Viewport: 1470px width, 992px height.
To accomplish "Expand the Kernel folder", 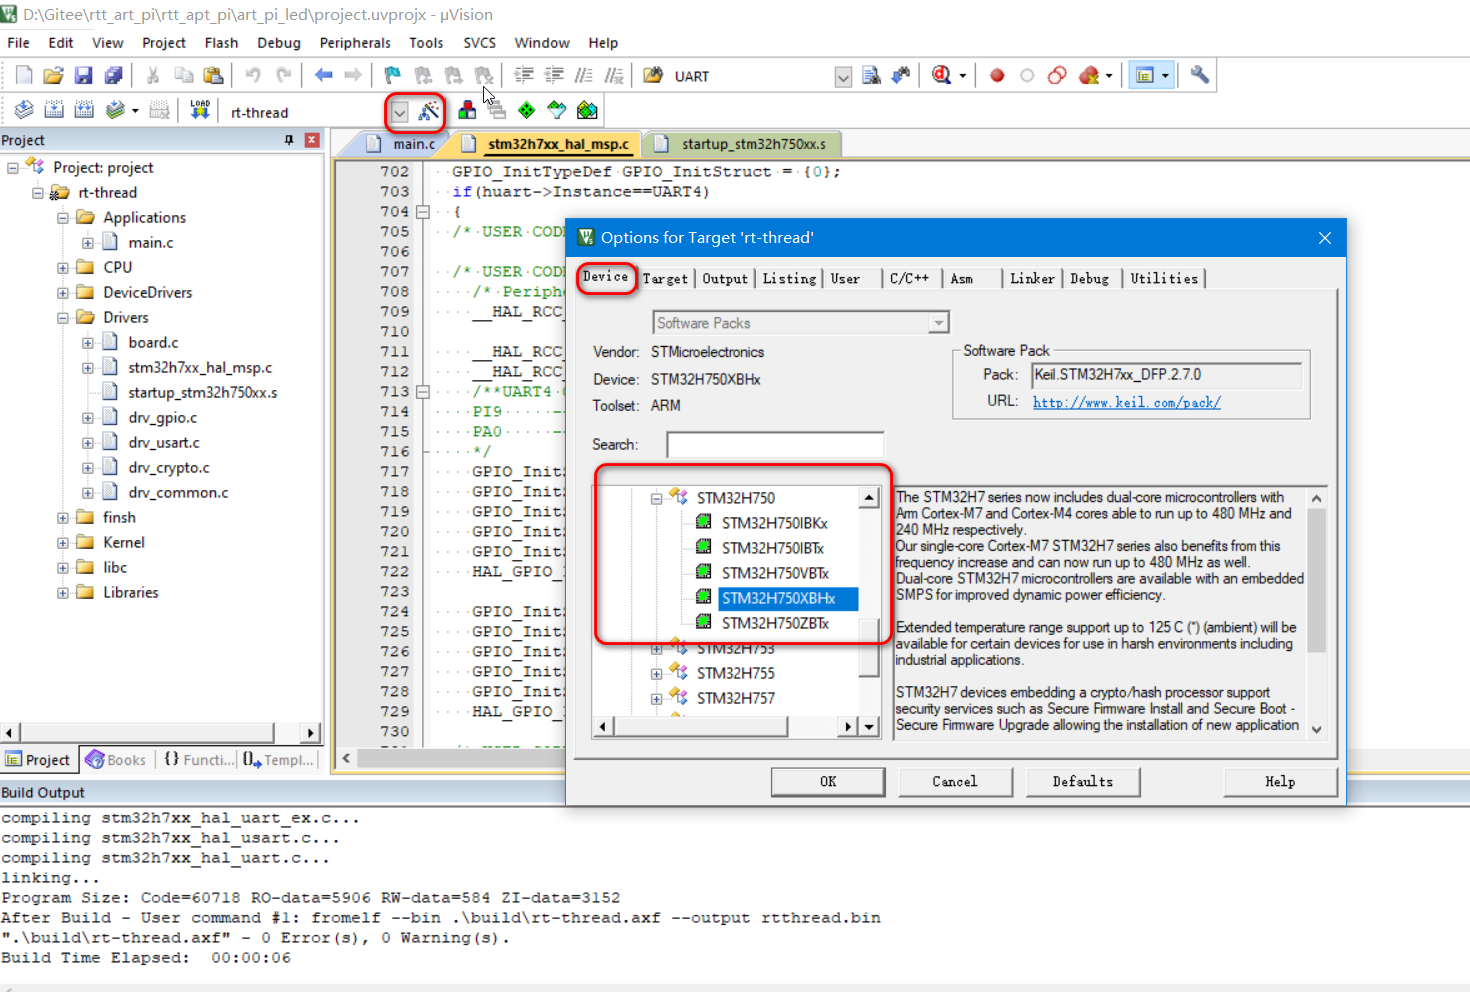I will (62, 543).
